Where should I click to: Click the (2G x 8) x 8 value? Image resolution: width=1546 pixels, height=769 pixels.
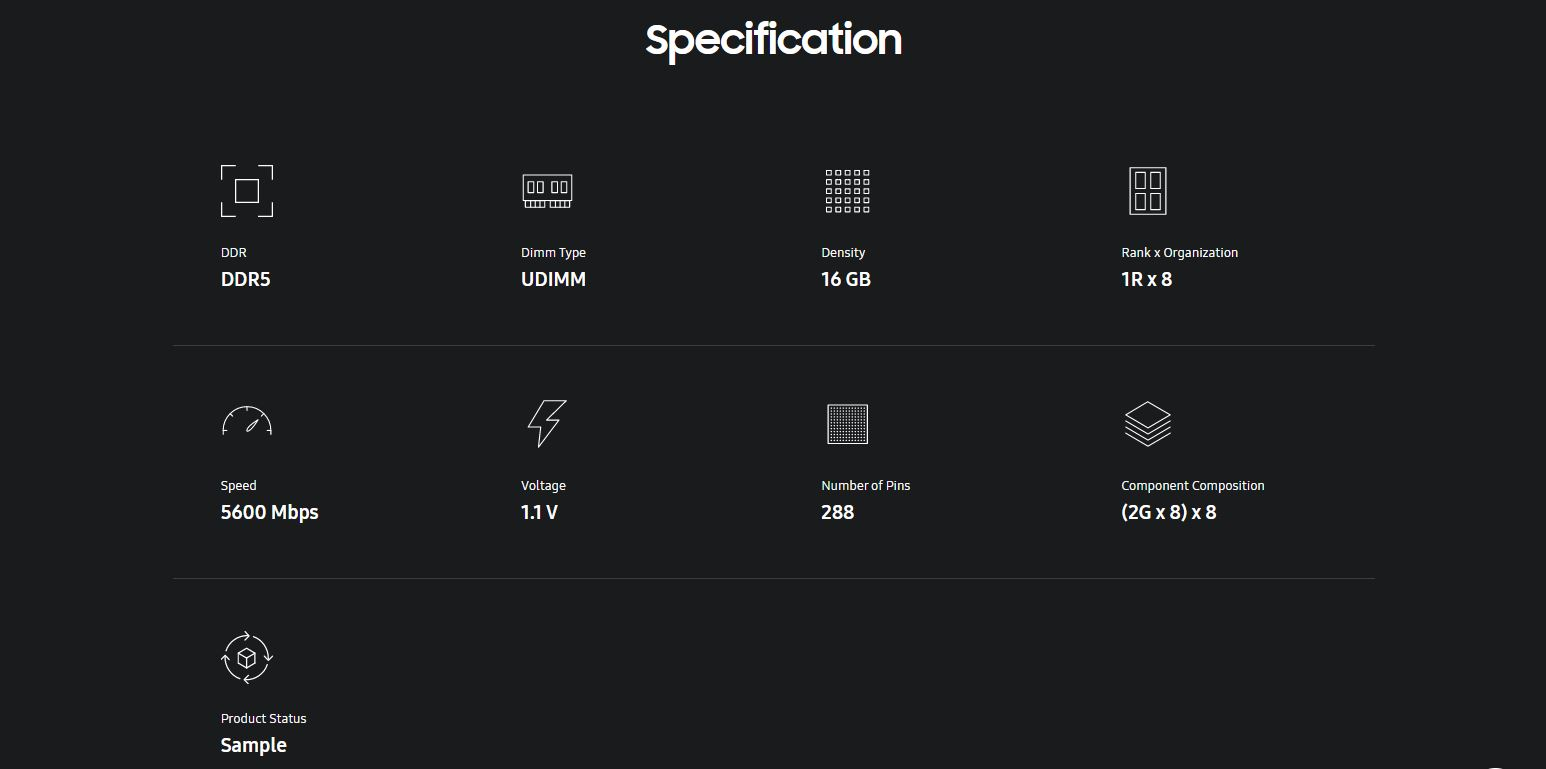coord(1168,513)
